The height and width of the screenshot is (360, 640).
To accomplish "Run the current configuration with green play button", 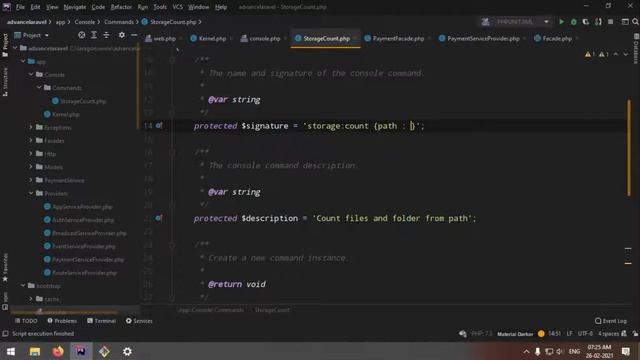I will pos(562,22).
